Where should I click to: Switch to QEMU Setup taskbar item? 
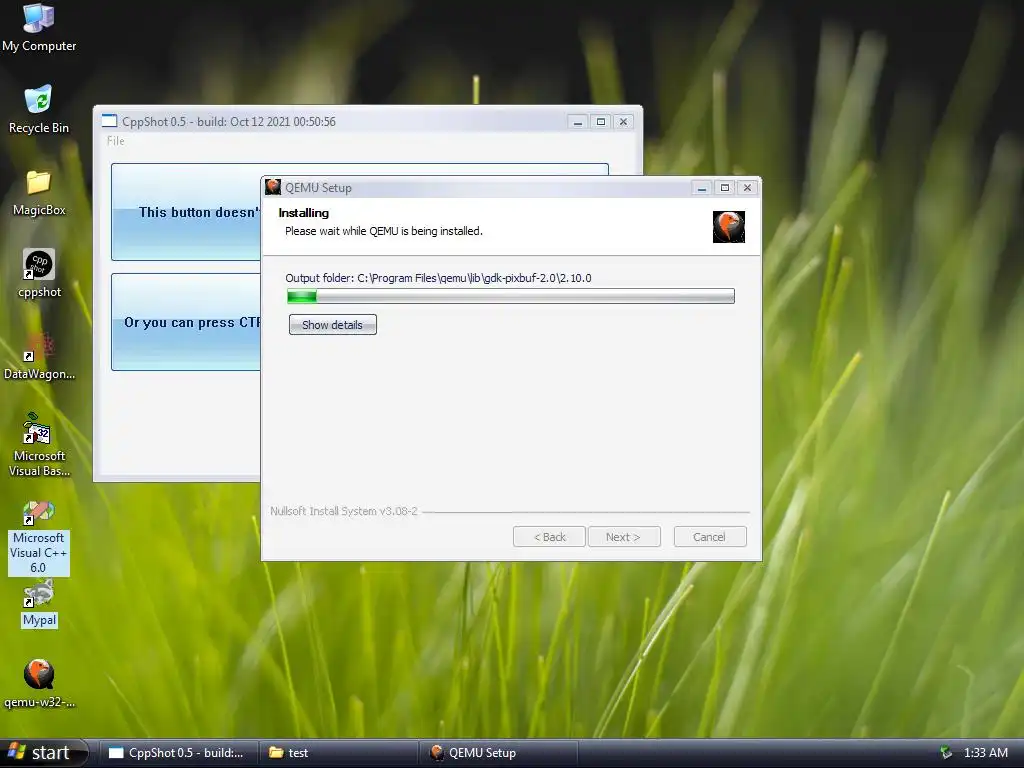pos(498,753)
